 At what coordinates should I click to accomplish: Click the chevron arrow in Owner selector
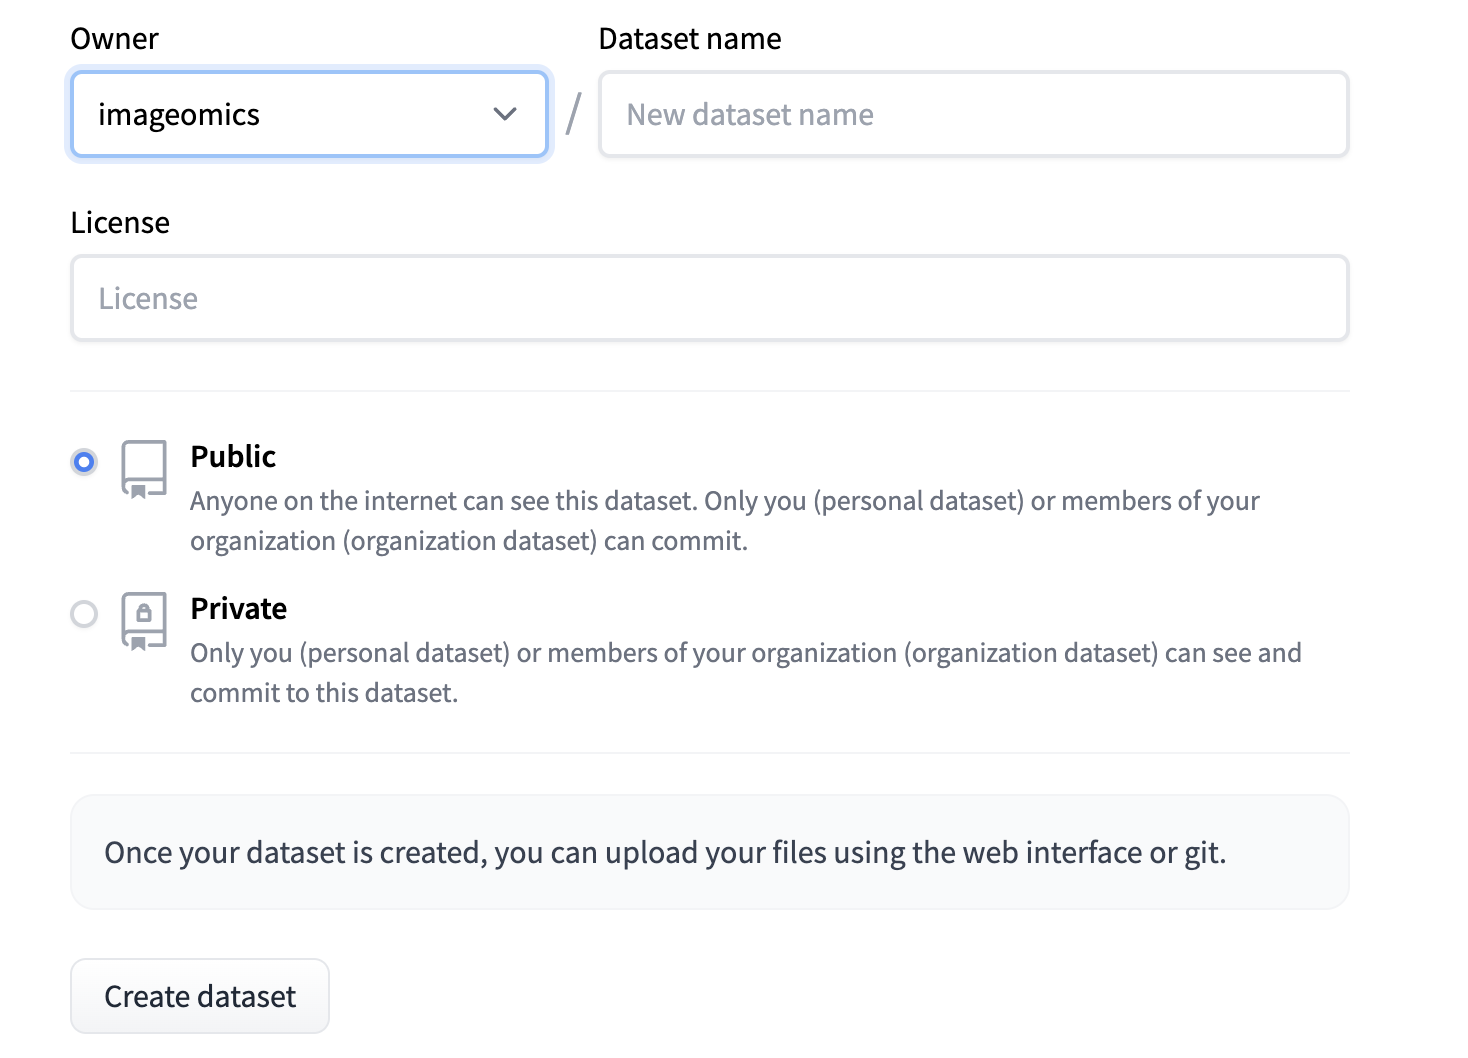505,114
